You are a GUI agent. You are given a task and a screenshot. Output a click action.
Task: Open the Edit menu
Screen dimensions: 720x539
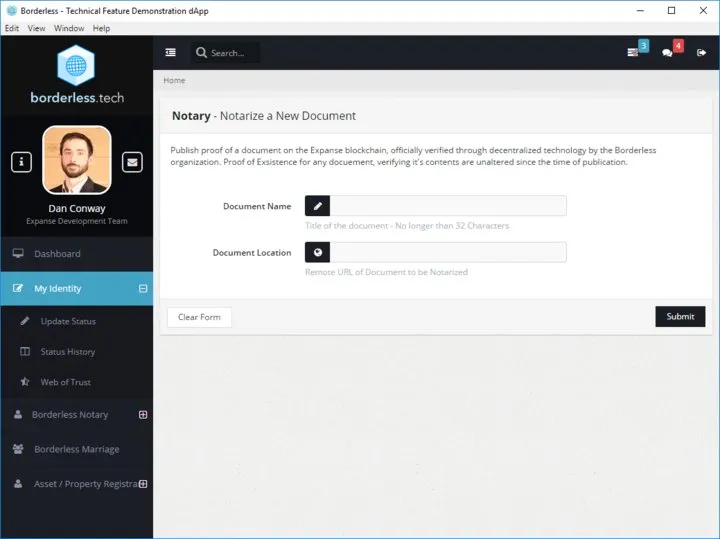[12, 28]
